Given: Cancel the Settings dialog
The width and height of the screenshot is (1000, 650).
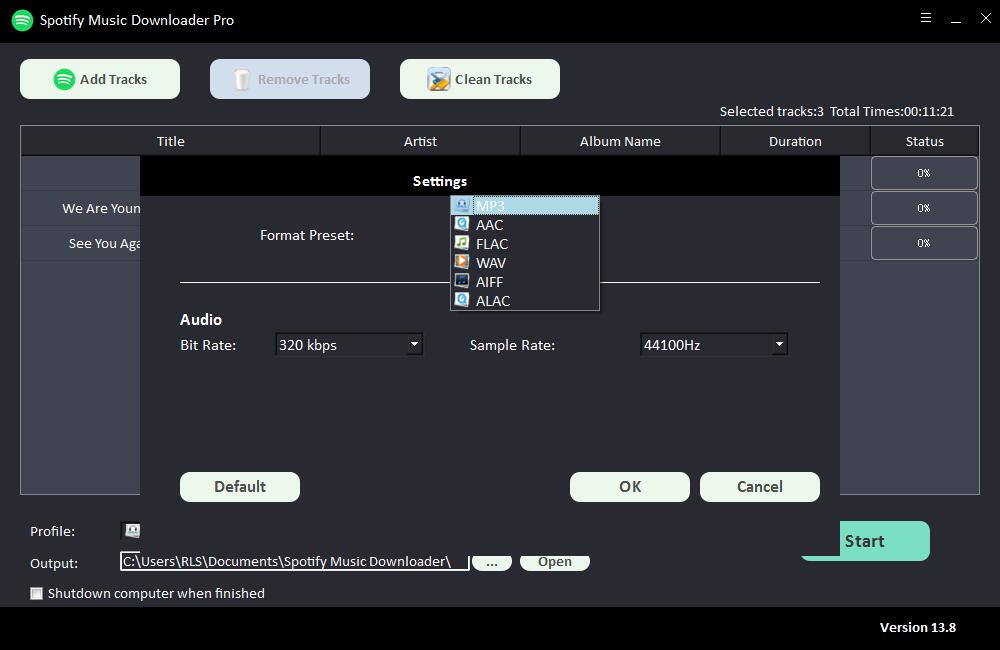Looking at the screenshot, I should point(760,487).
